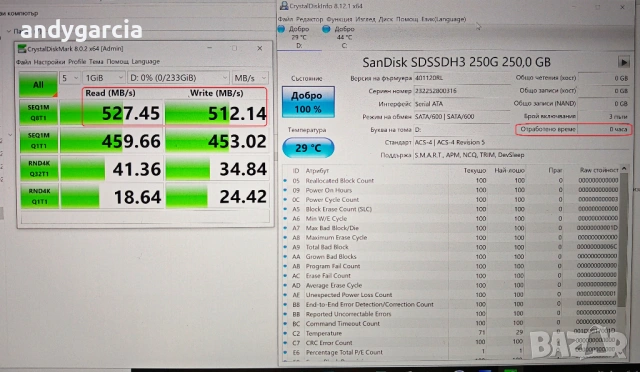
Task: Click read result bar showing 41.36
Action: coord(111,169)
